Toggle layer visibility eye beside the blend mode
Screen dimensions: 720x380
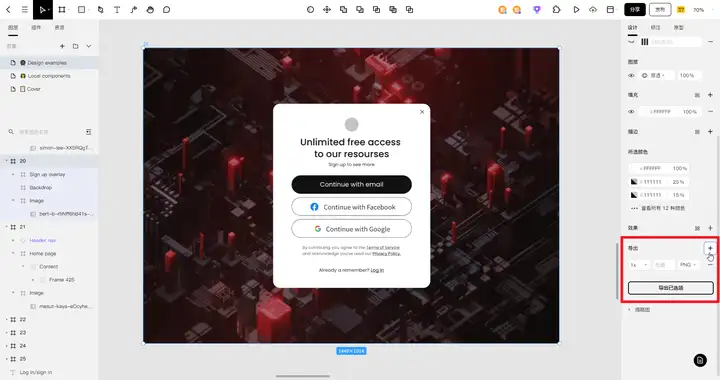(x=631, y=75)
